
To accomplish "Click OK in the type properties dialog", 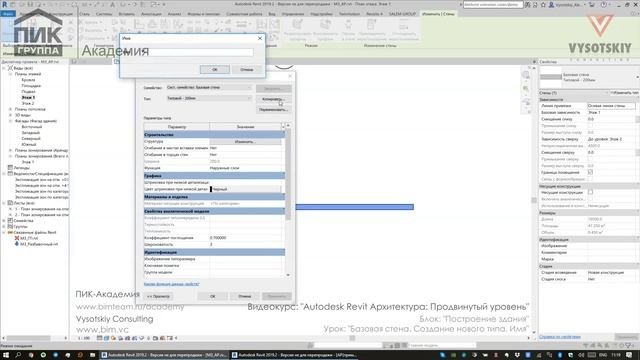I will [x=212, y=296].
